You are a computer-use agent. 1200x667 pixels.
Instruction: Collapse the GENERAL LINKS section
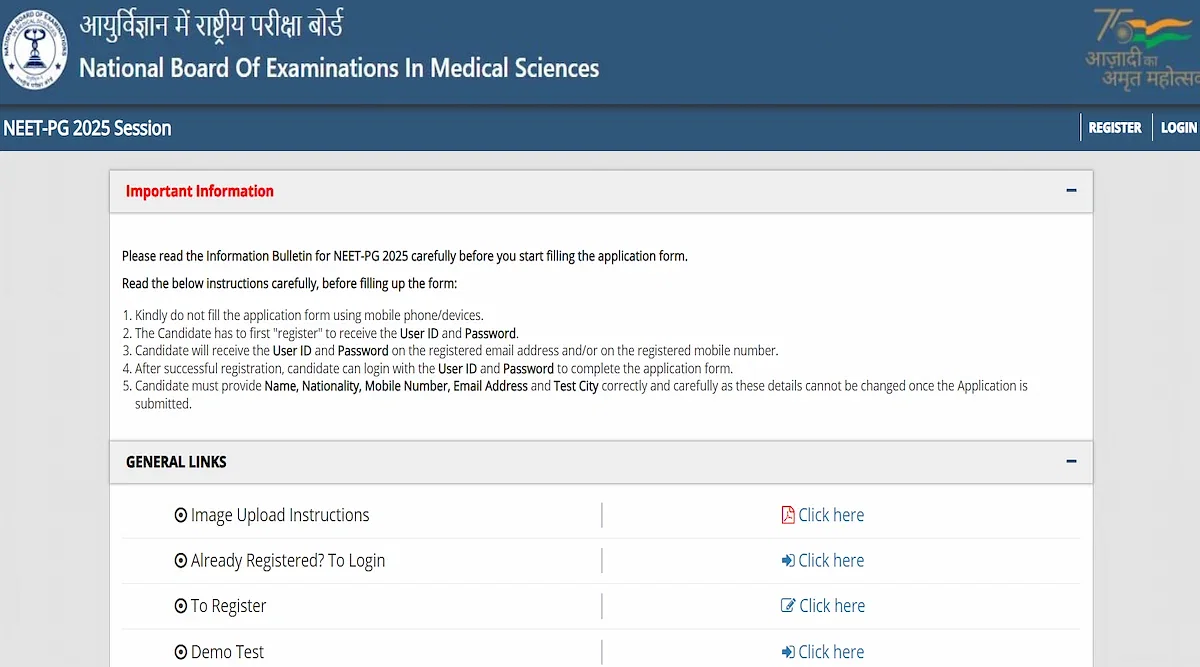pyautogui.click(x=1071, y=462)
